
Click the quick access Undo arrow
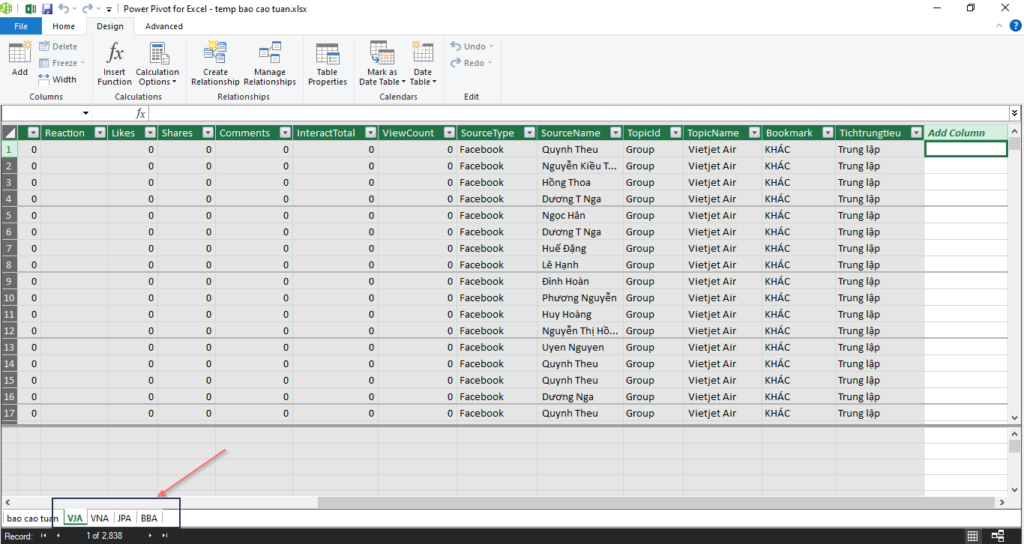tap(63, 8)
